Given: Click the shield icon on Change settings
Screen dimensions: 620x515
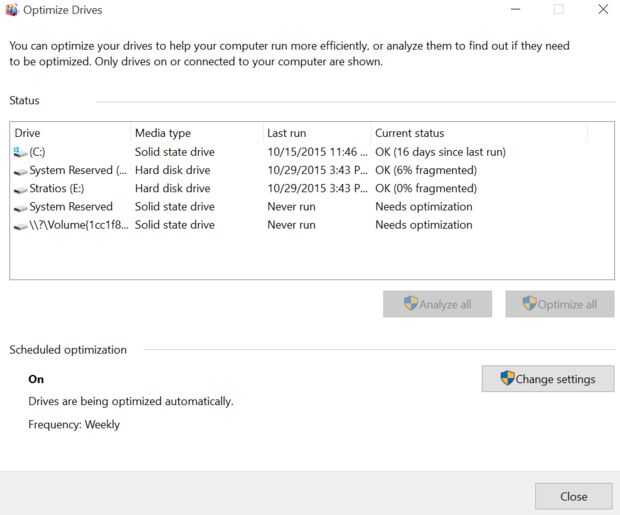Looking at the screenshot, I should [x=507, y=379].
